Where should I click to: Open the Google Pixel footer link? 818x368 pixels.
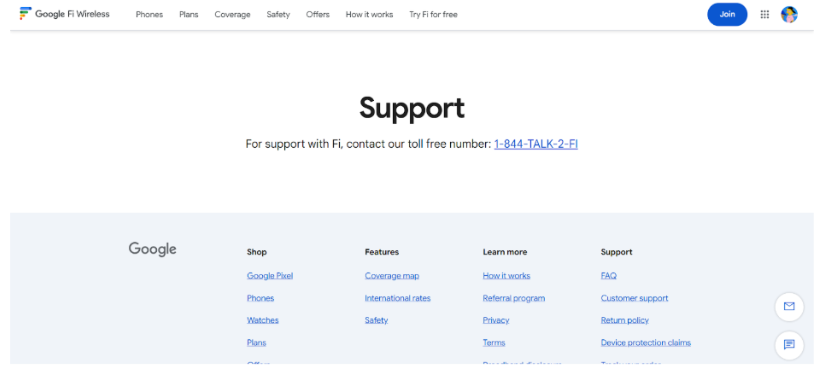pos(270,276)
